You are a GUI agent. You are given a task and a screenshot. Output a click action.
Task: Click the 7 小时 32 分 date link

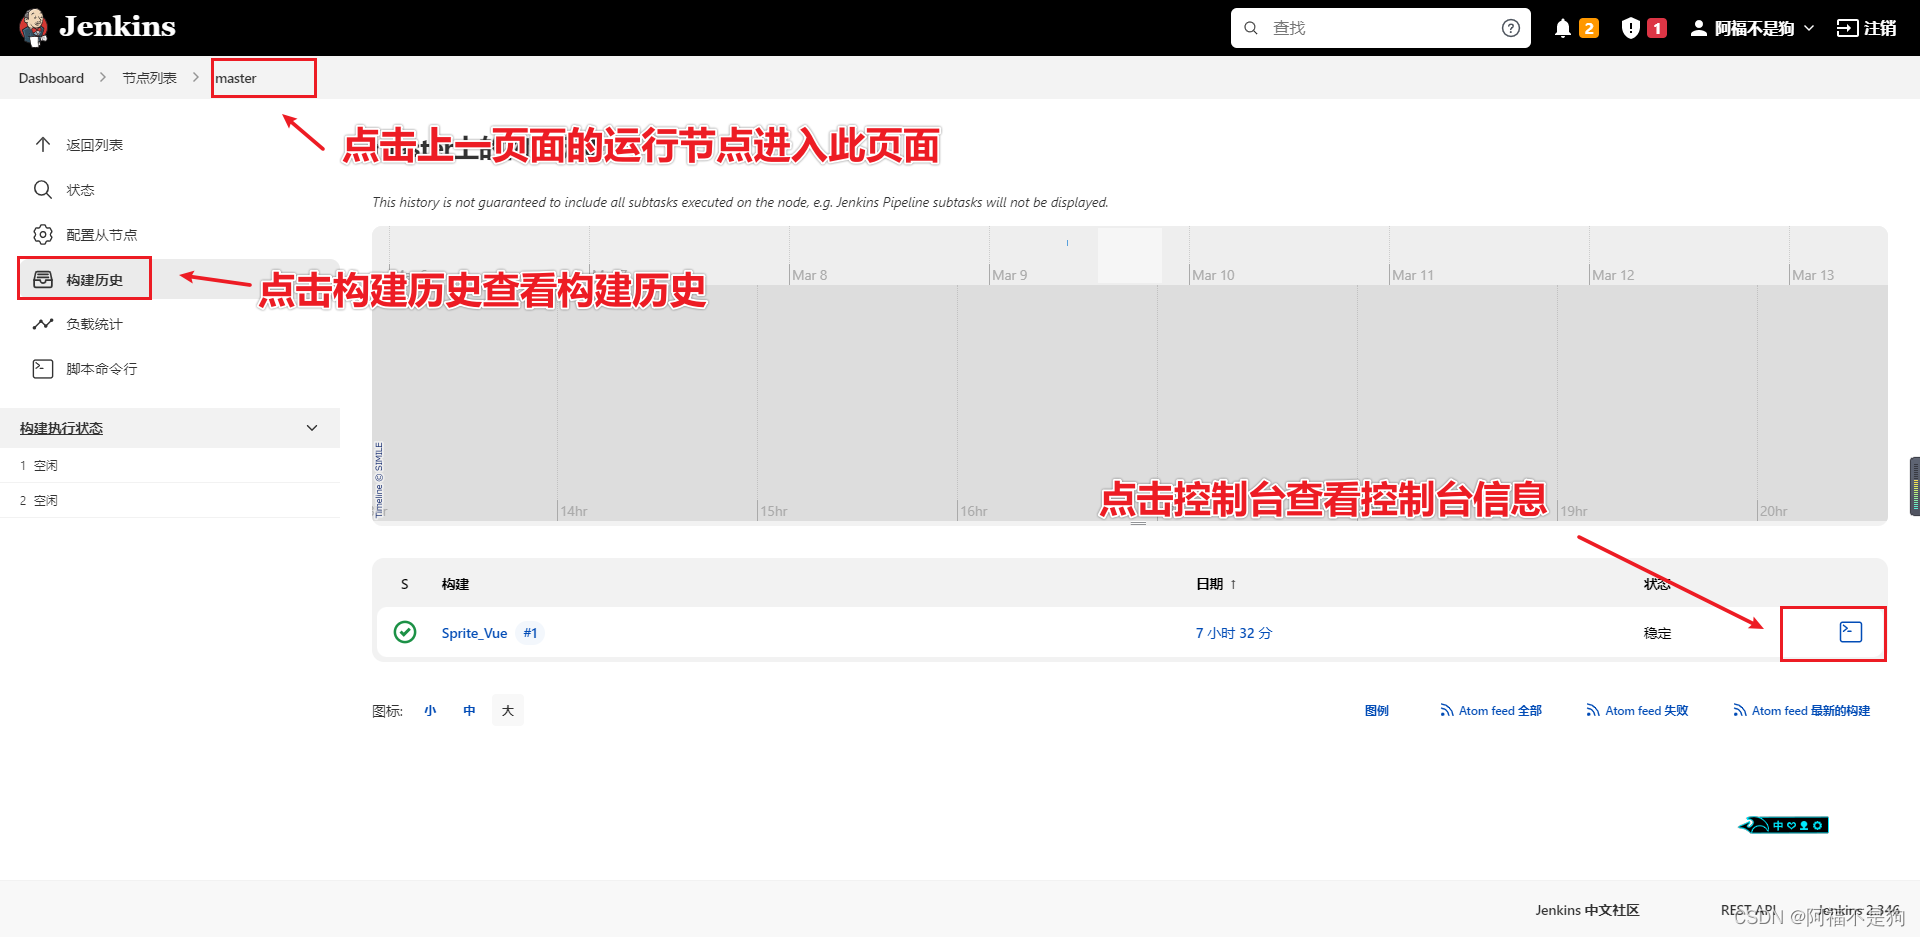[1233, 633]
